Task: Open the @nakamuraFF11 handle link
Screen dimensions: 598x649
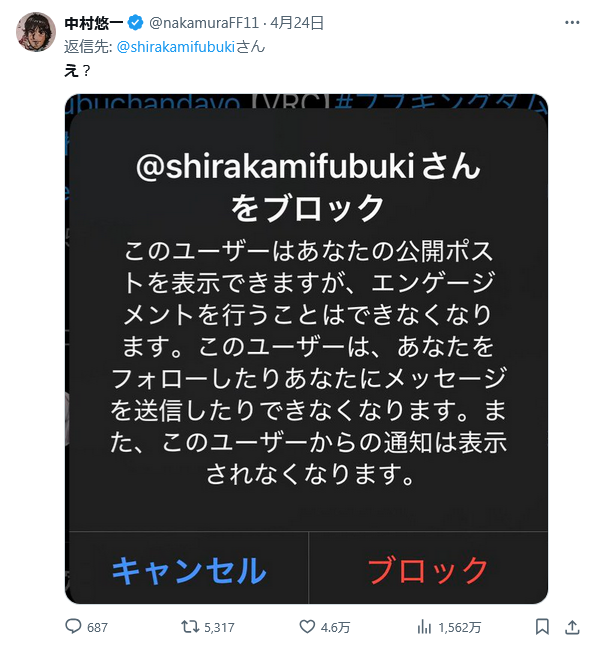Action: (x=204, y=23)
